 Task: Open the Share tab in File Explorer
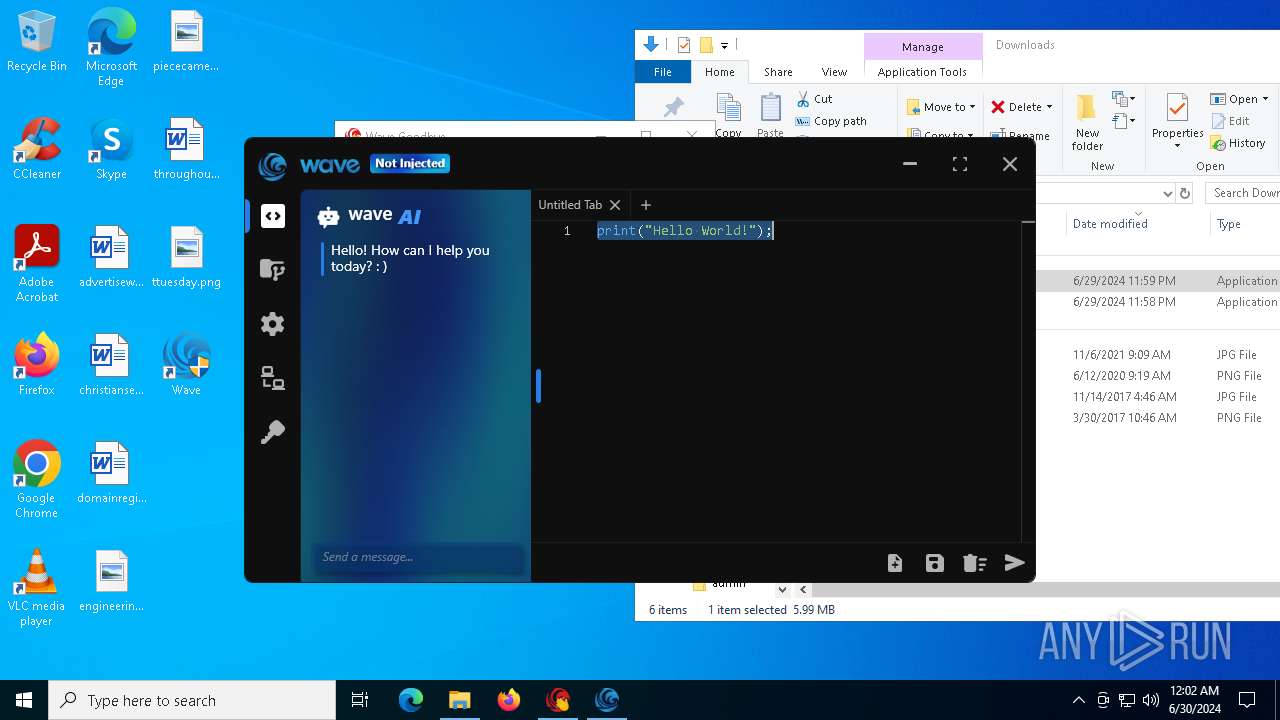tap(778, 72)
